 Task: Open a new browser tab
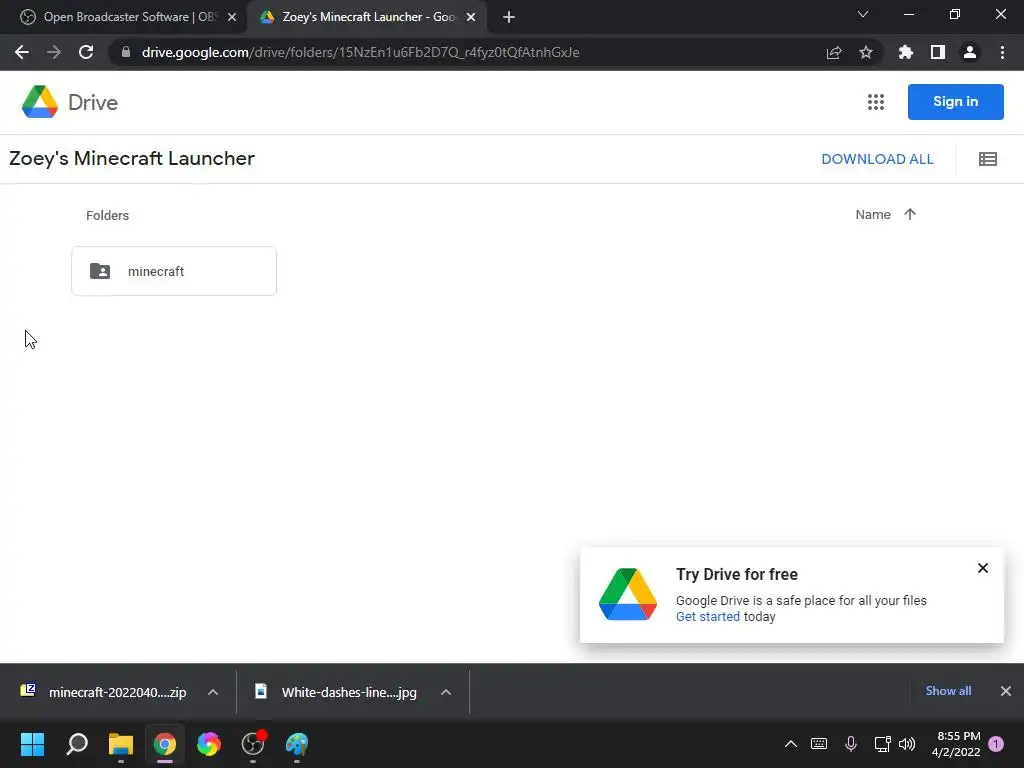[509, 17]
